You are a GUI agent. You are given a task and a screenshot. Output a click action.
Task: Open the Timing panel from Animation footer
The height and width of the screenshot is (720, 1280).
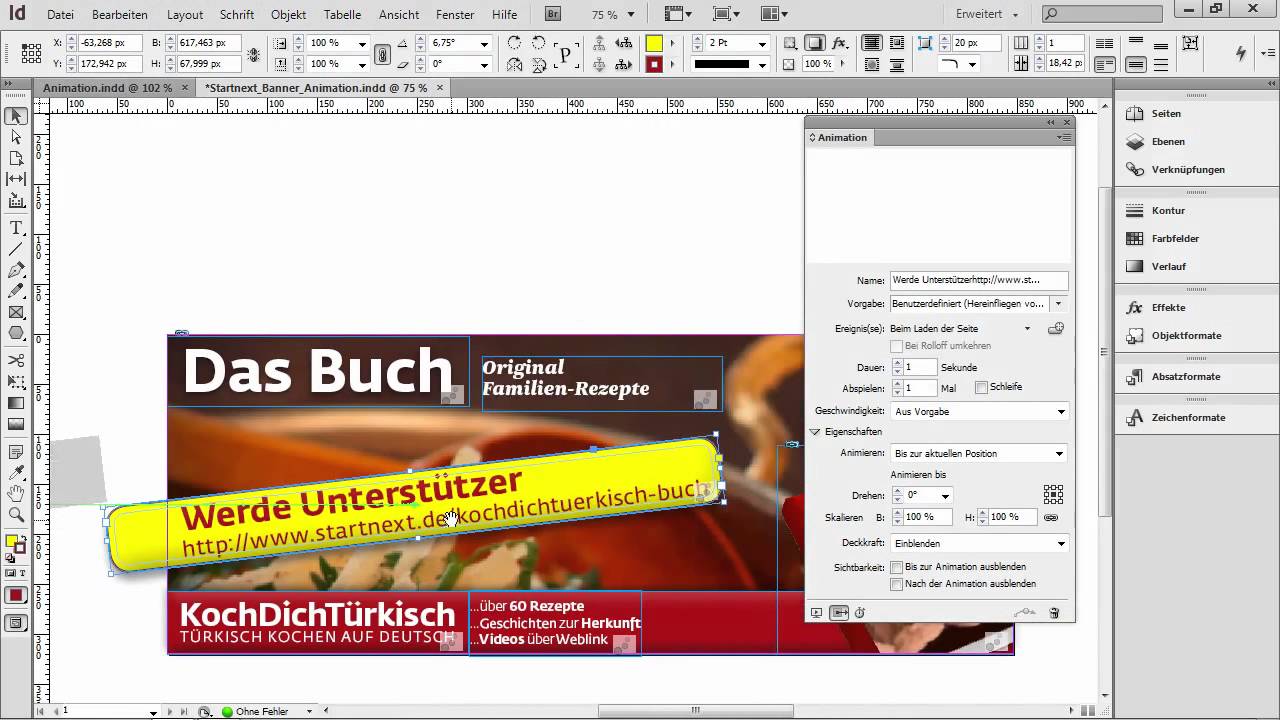point(860,613)
